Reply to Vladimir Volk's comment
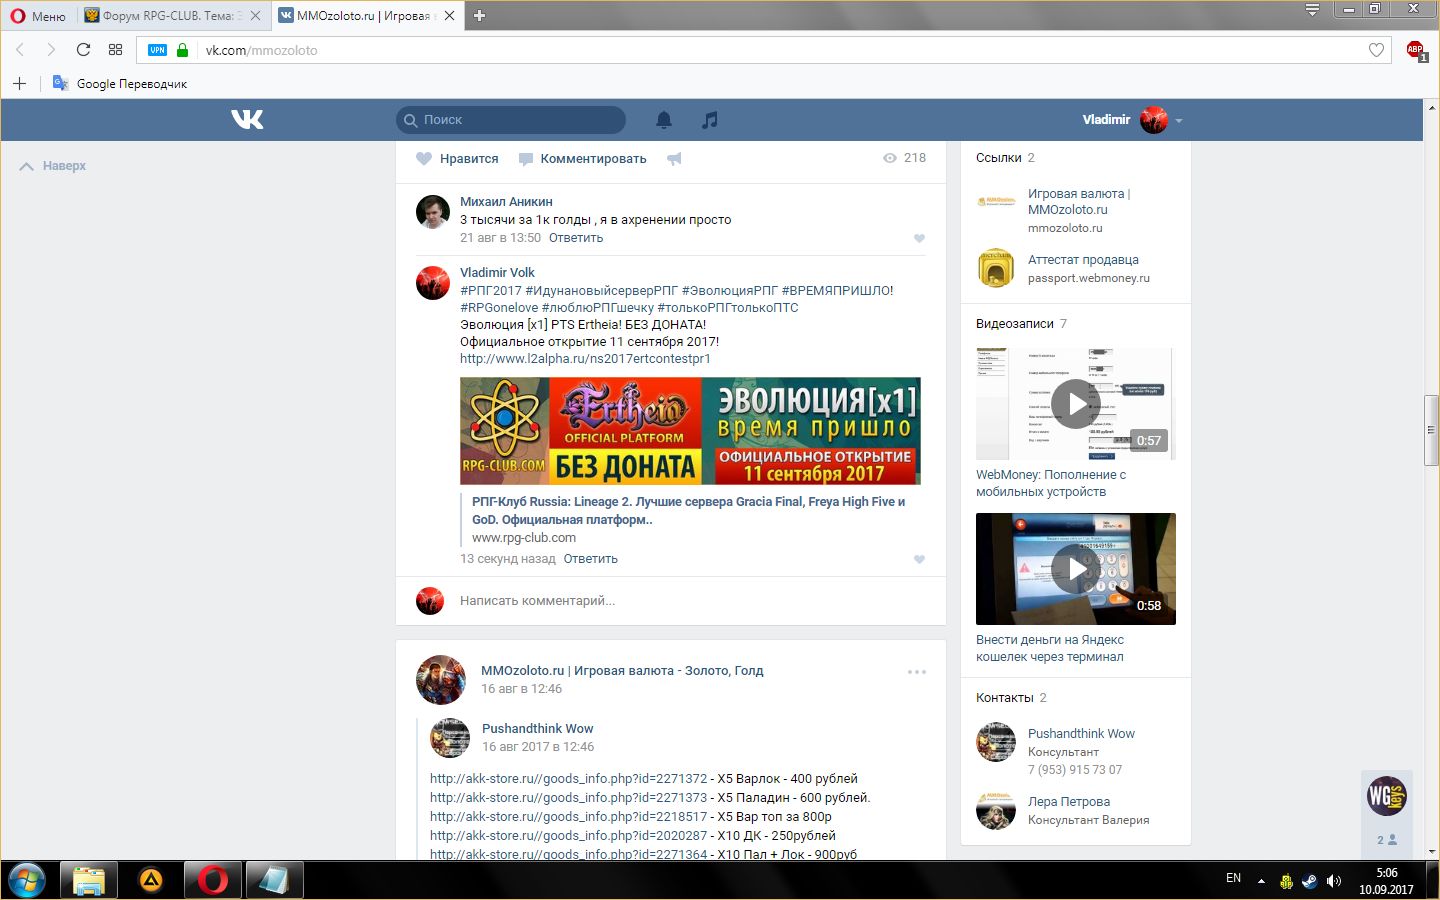 (590, 559)
